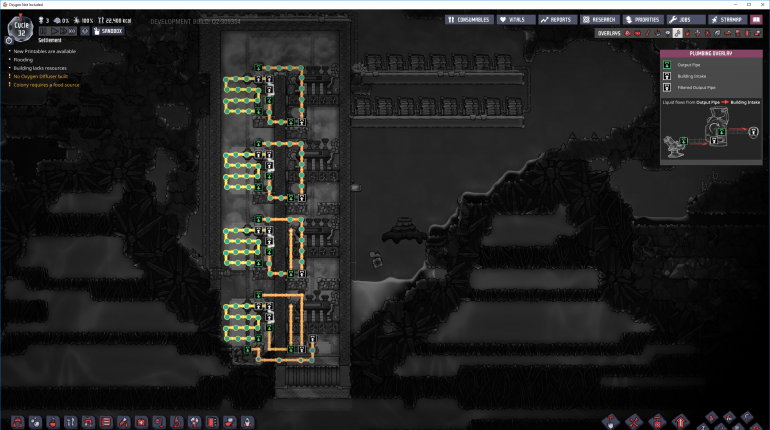The width and height of the screenshot is (770, 430).
Task: Click the Cycle 32 clock dial
Action: pos(18,25)
